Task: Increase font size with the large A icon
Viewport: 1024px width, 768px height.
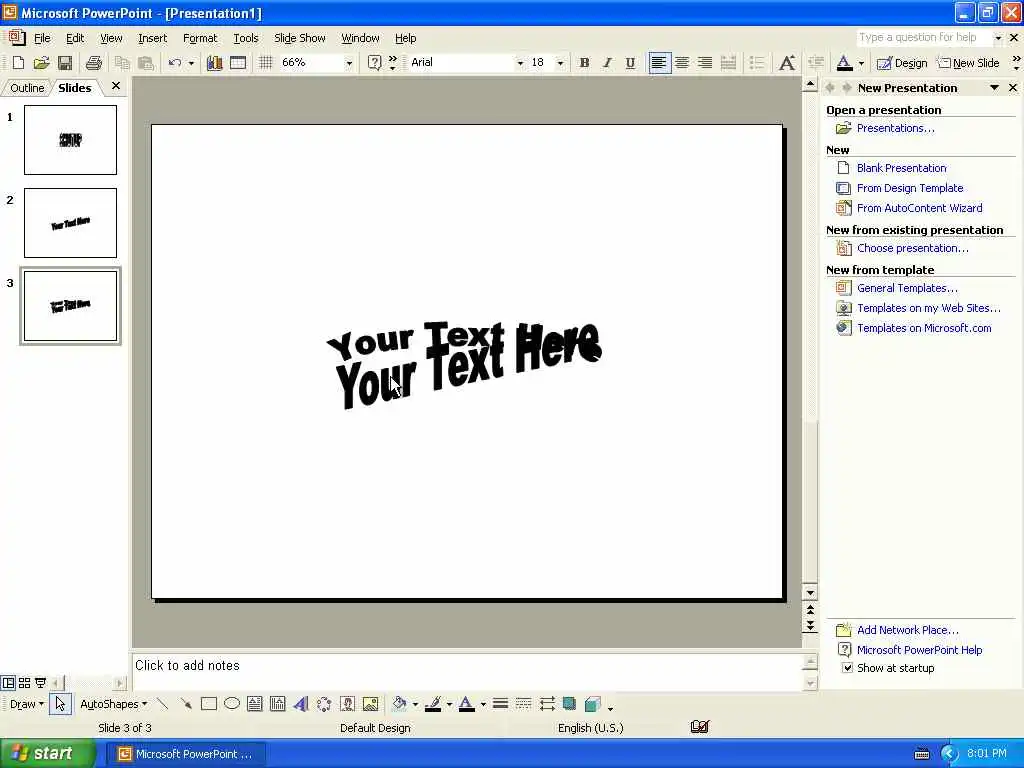Action: (x=787, y=63)
